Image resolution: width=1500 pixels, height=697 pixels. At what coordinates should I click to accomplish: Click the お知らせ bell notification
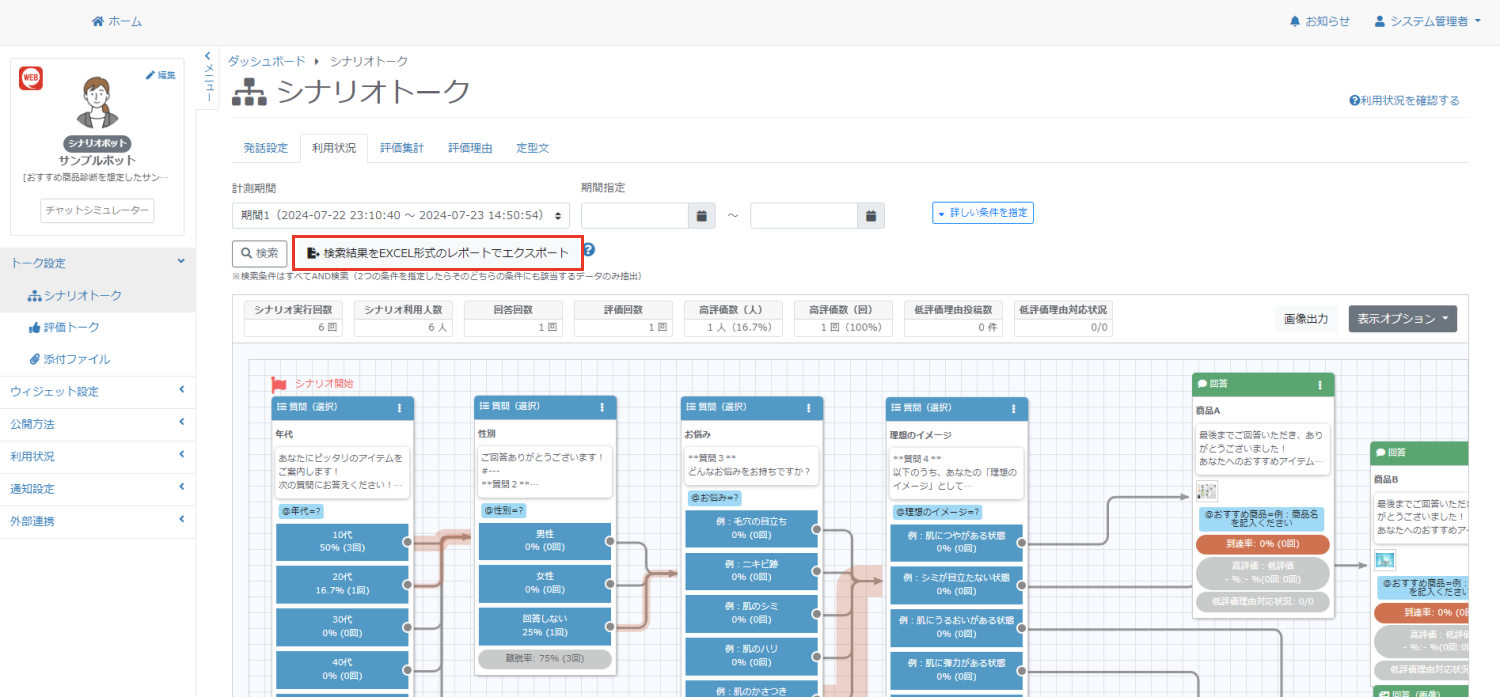(x=1319, y=21)
